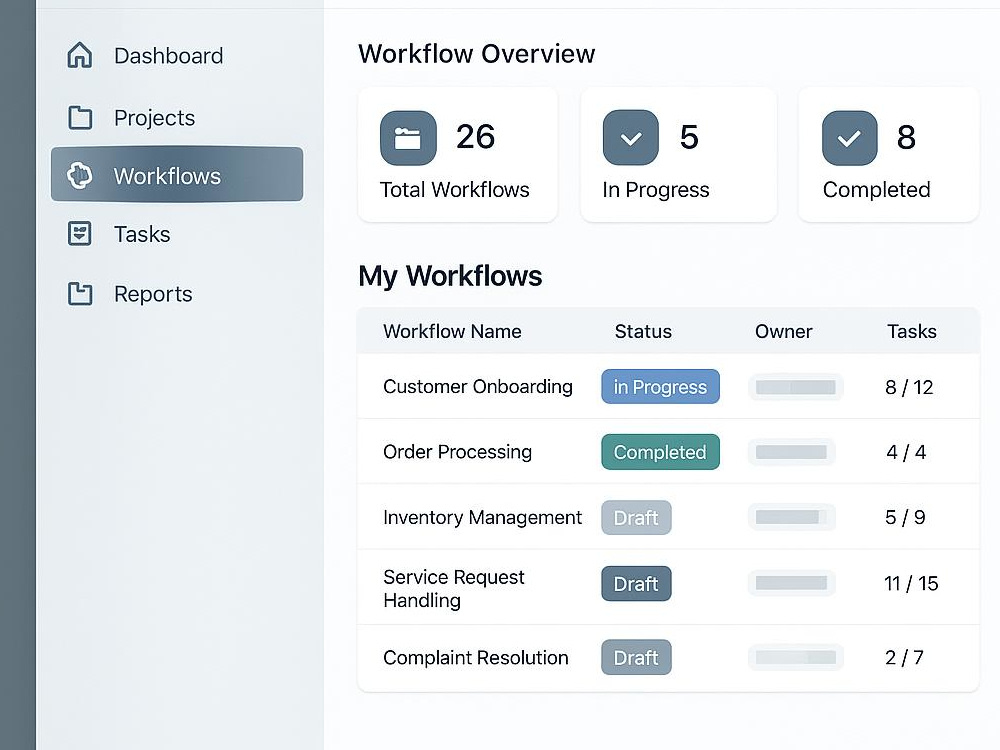
Task: Open the Service Request Handling workflow
Action: tap(453, 589)
